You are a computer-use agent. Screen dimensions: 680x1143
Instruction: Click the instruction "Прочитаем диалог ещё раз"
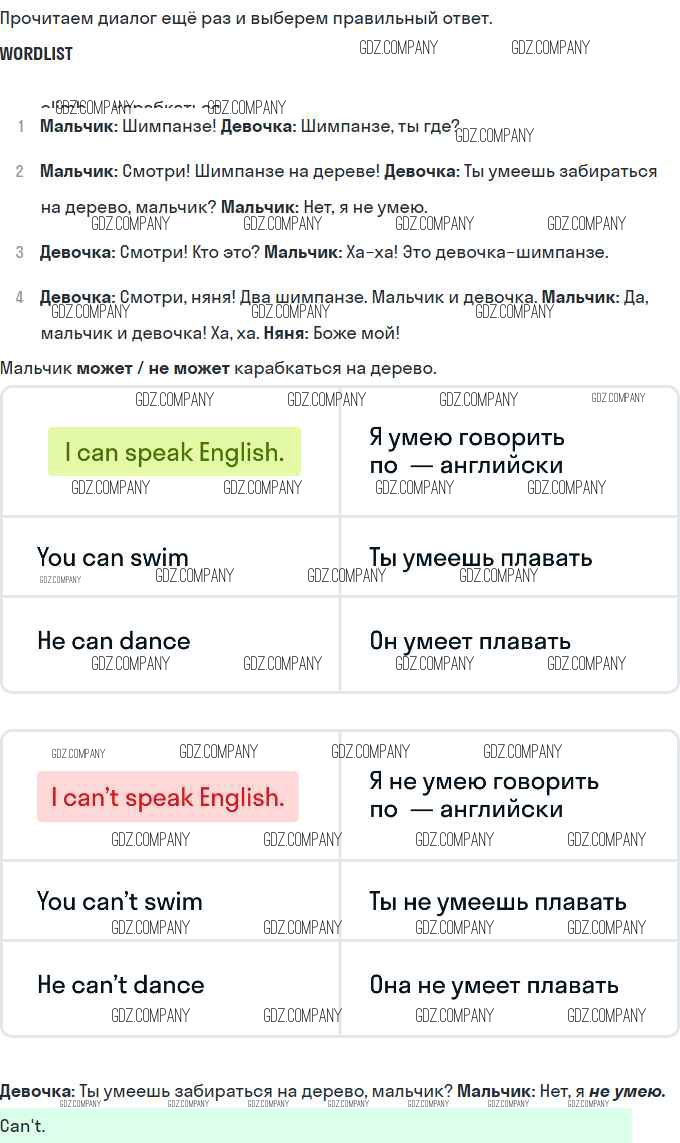coord(246,18)
